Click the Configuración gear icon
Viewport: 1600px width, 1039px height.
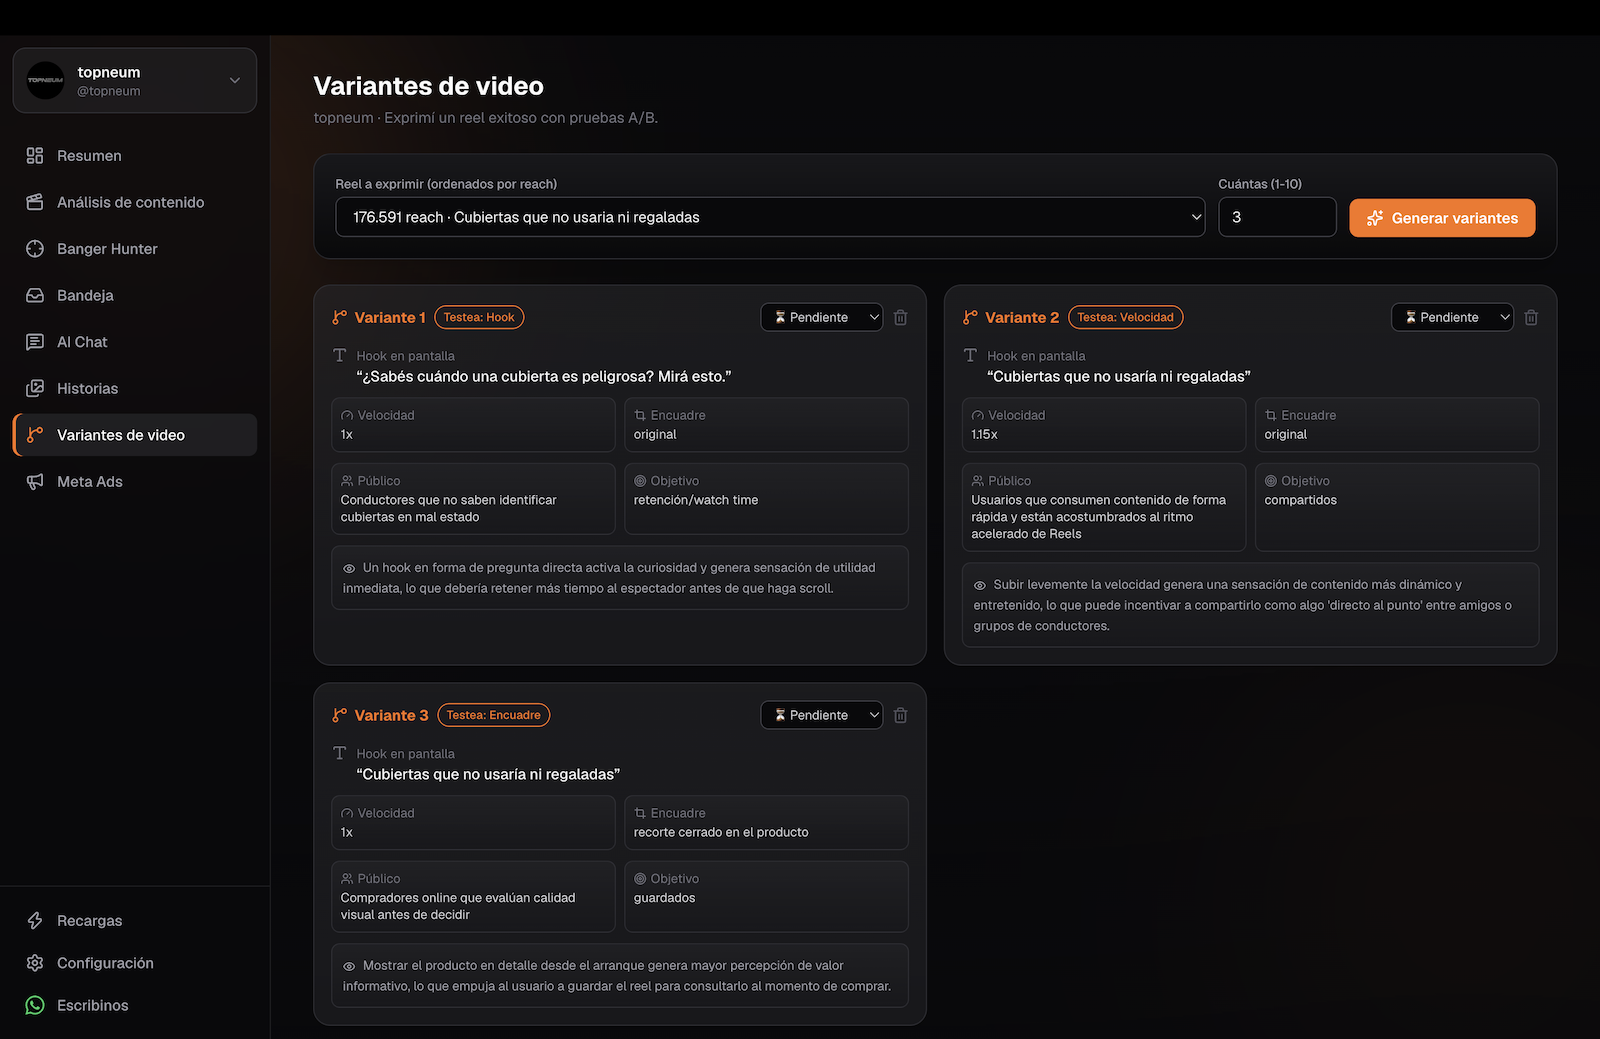[x=35, y=963]
